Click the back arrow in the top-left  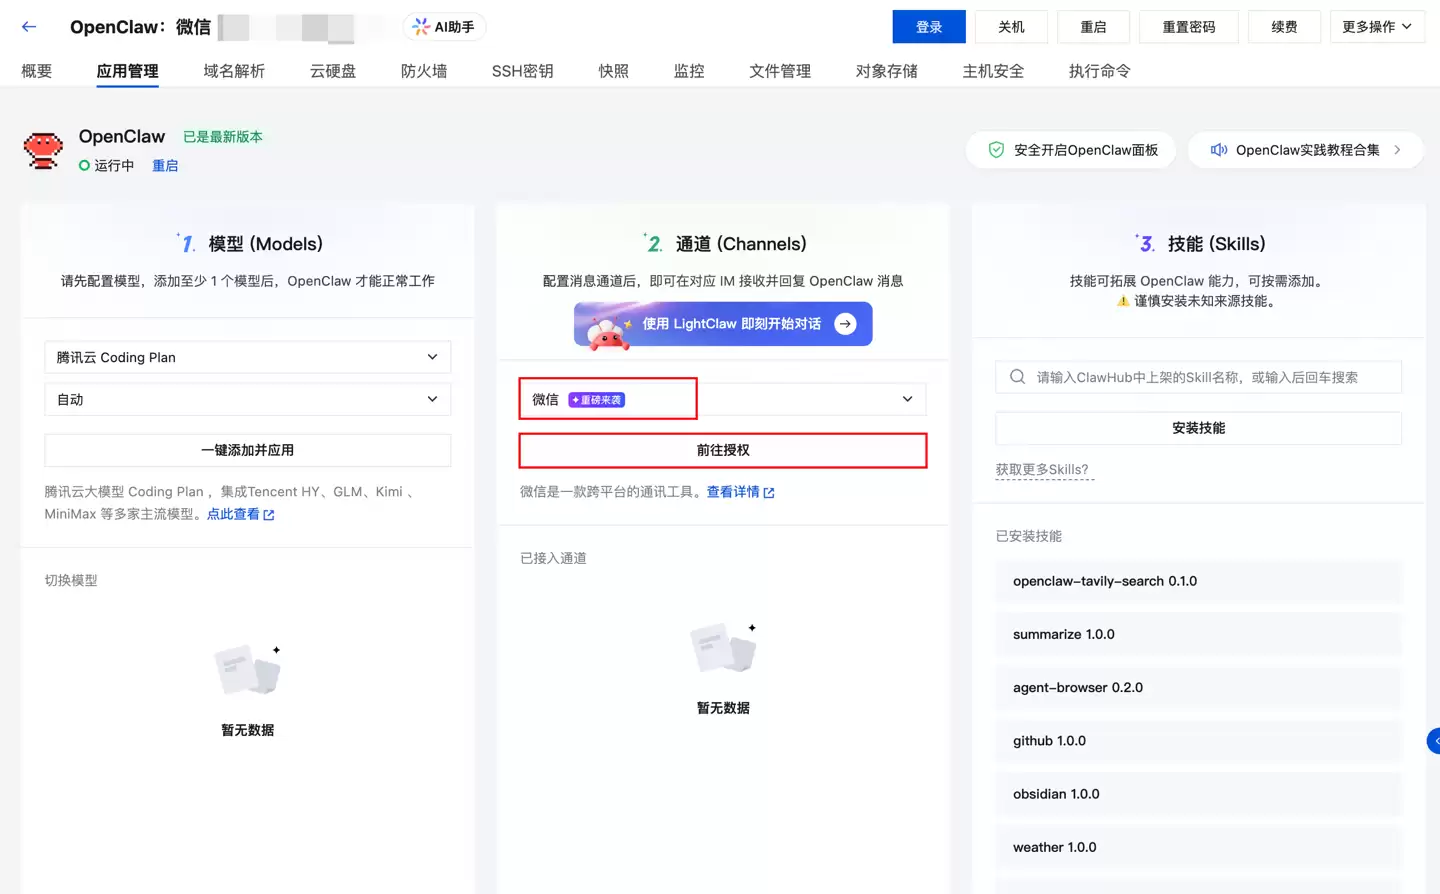[x=27, y=26]
